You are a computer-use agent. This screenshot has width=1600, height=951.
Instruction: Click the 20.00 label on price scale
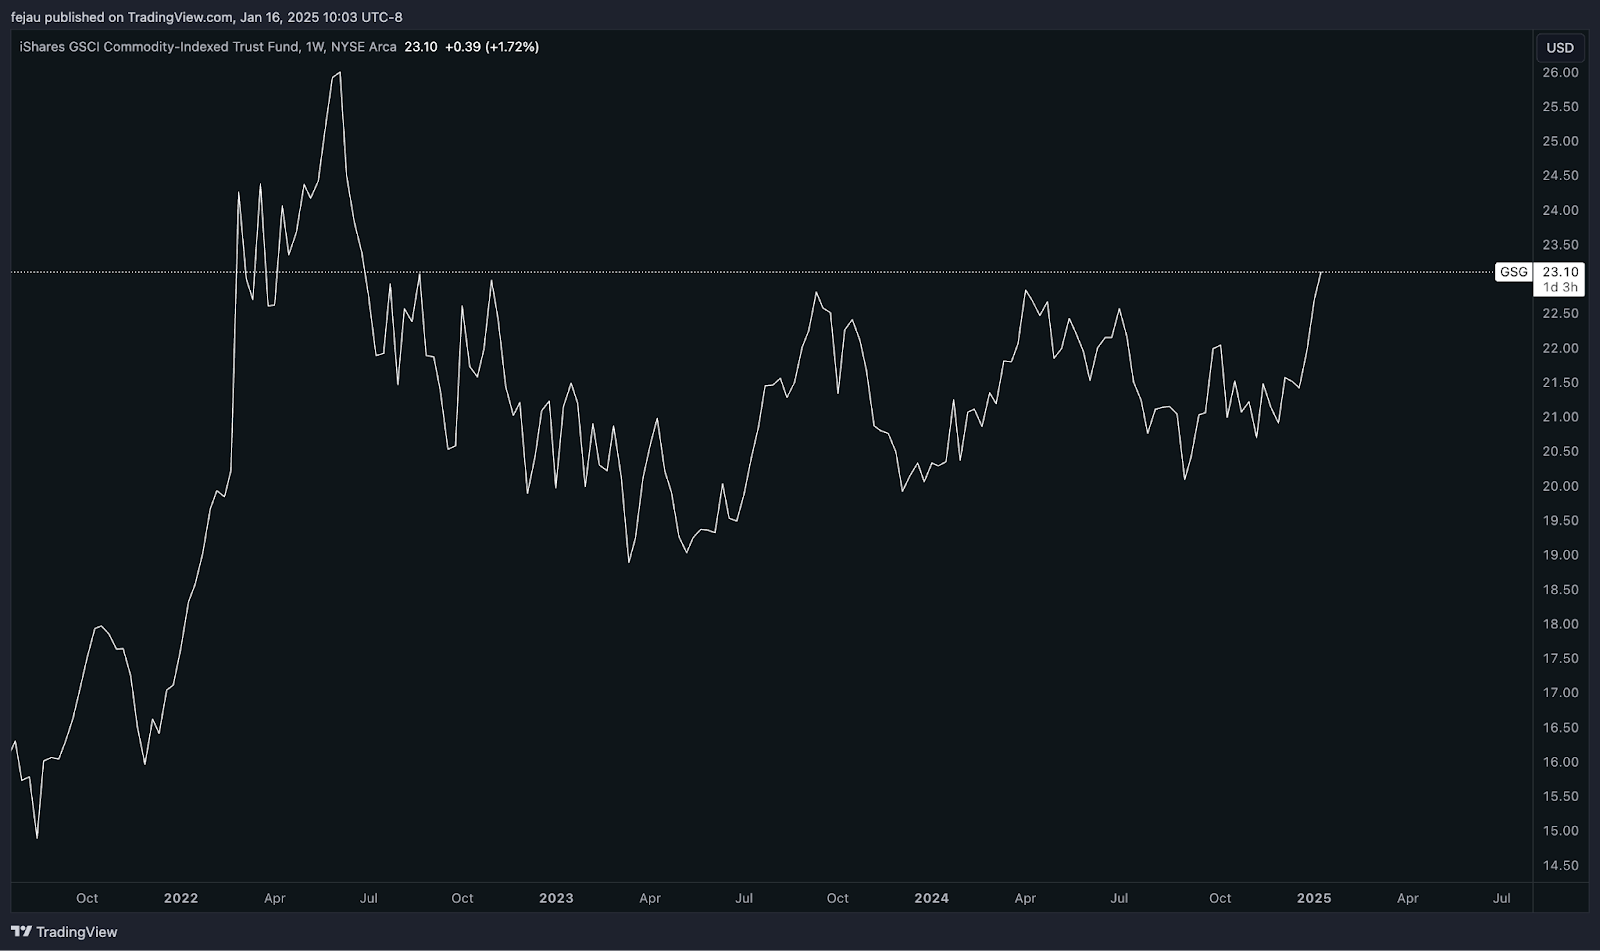[x=1560, y=486]
